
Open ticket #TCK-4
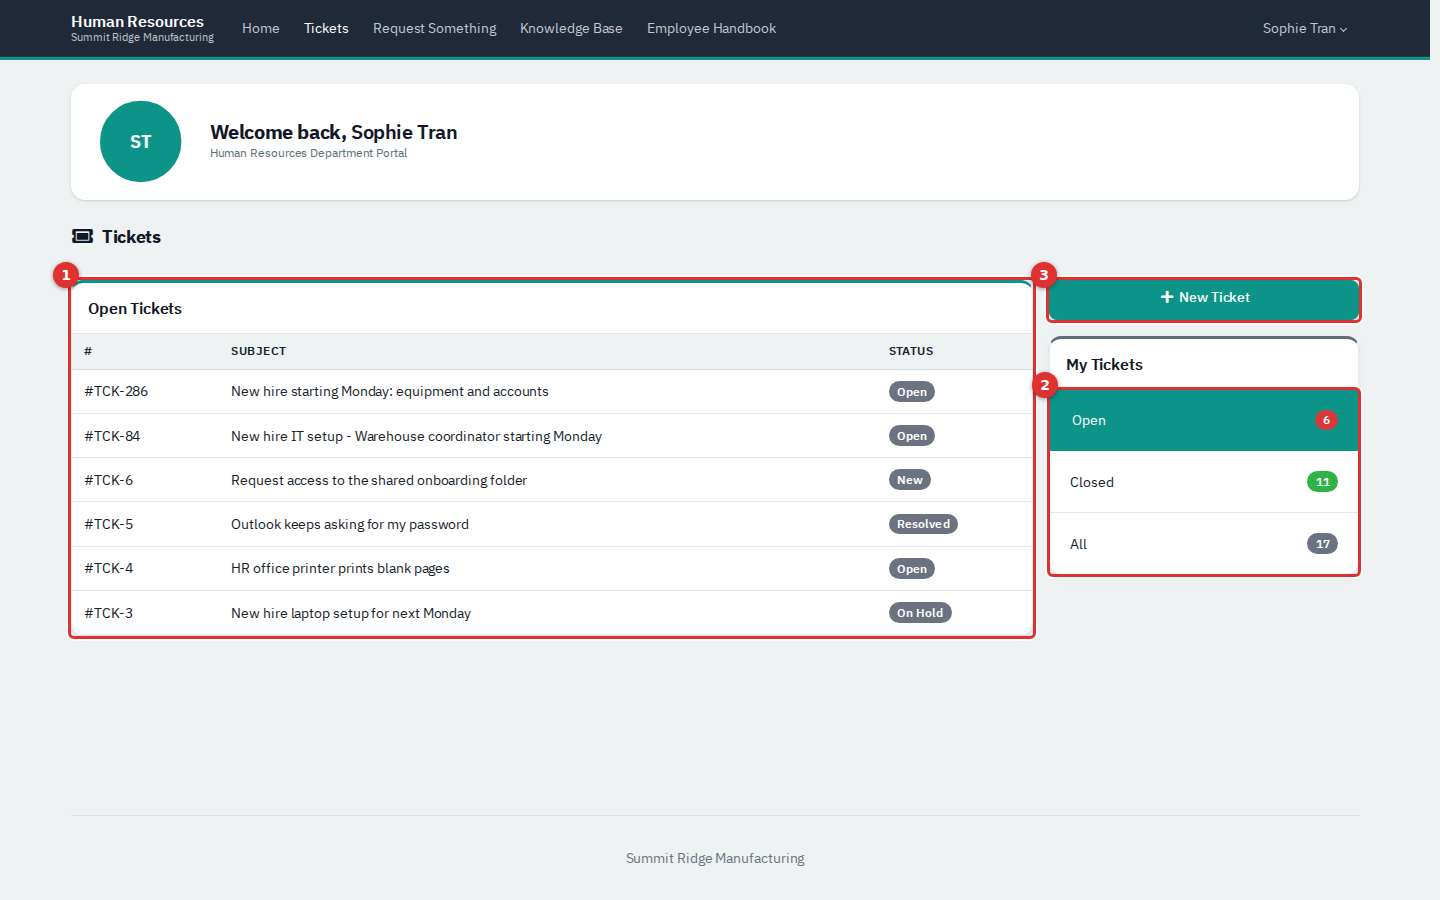coord(108,568)
